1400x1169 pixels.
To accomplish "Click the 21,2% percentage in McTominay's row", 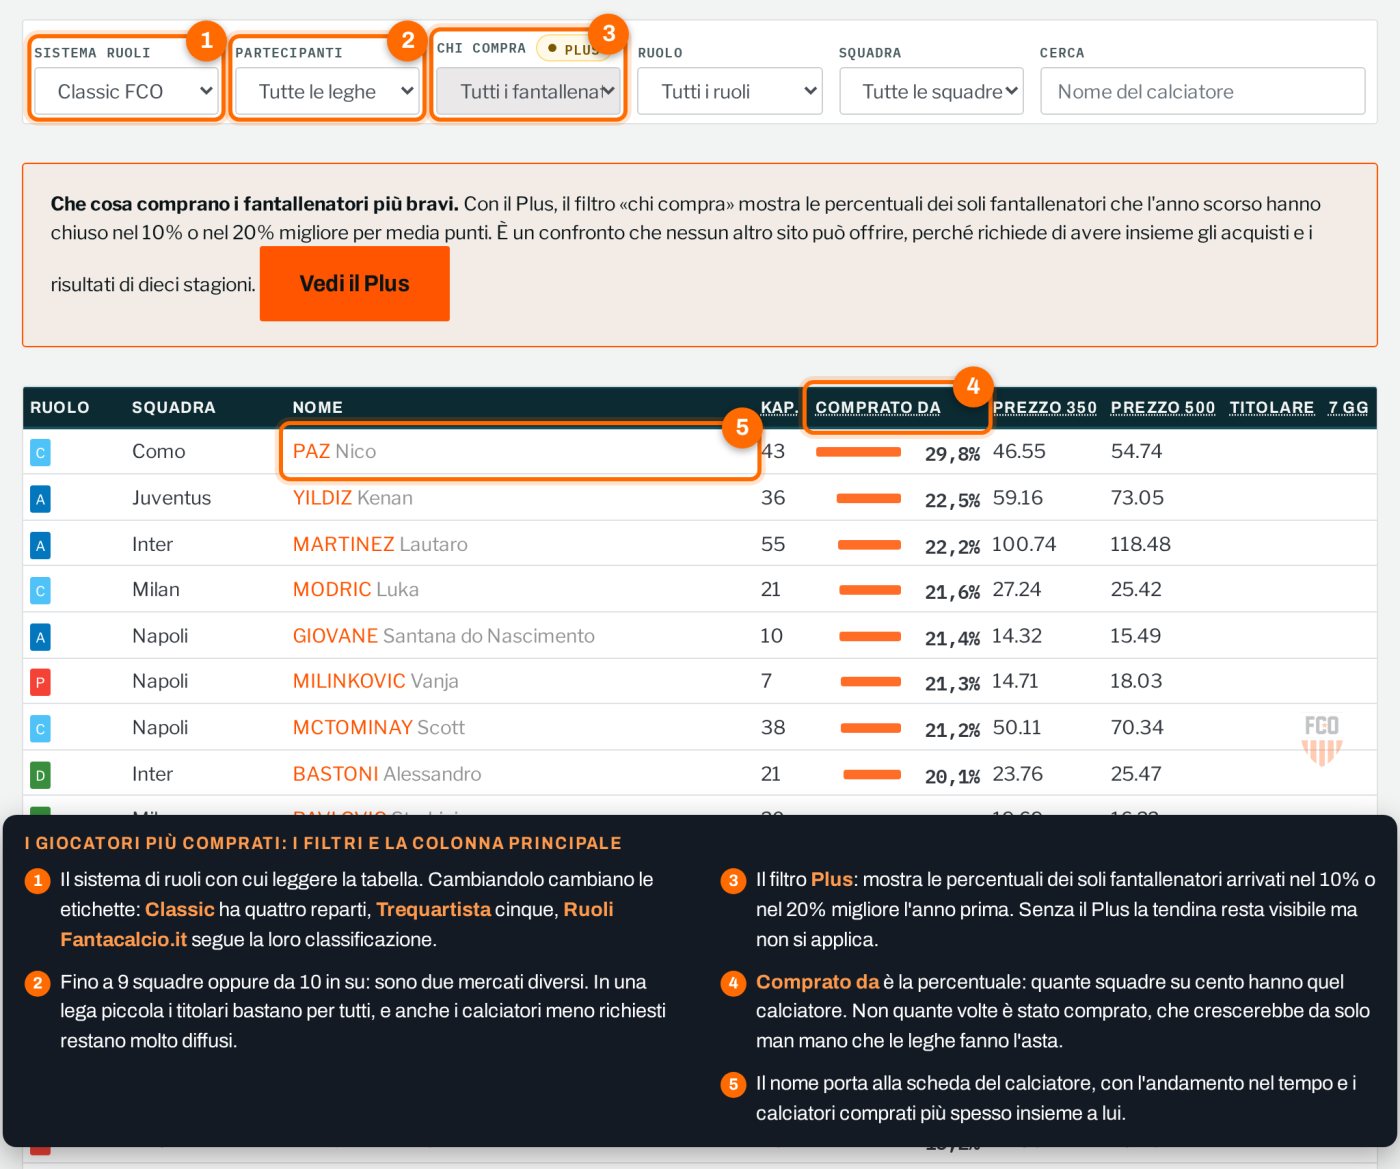I will click(952, 730).
